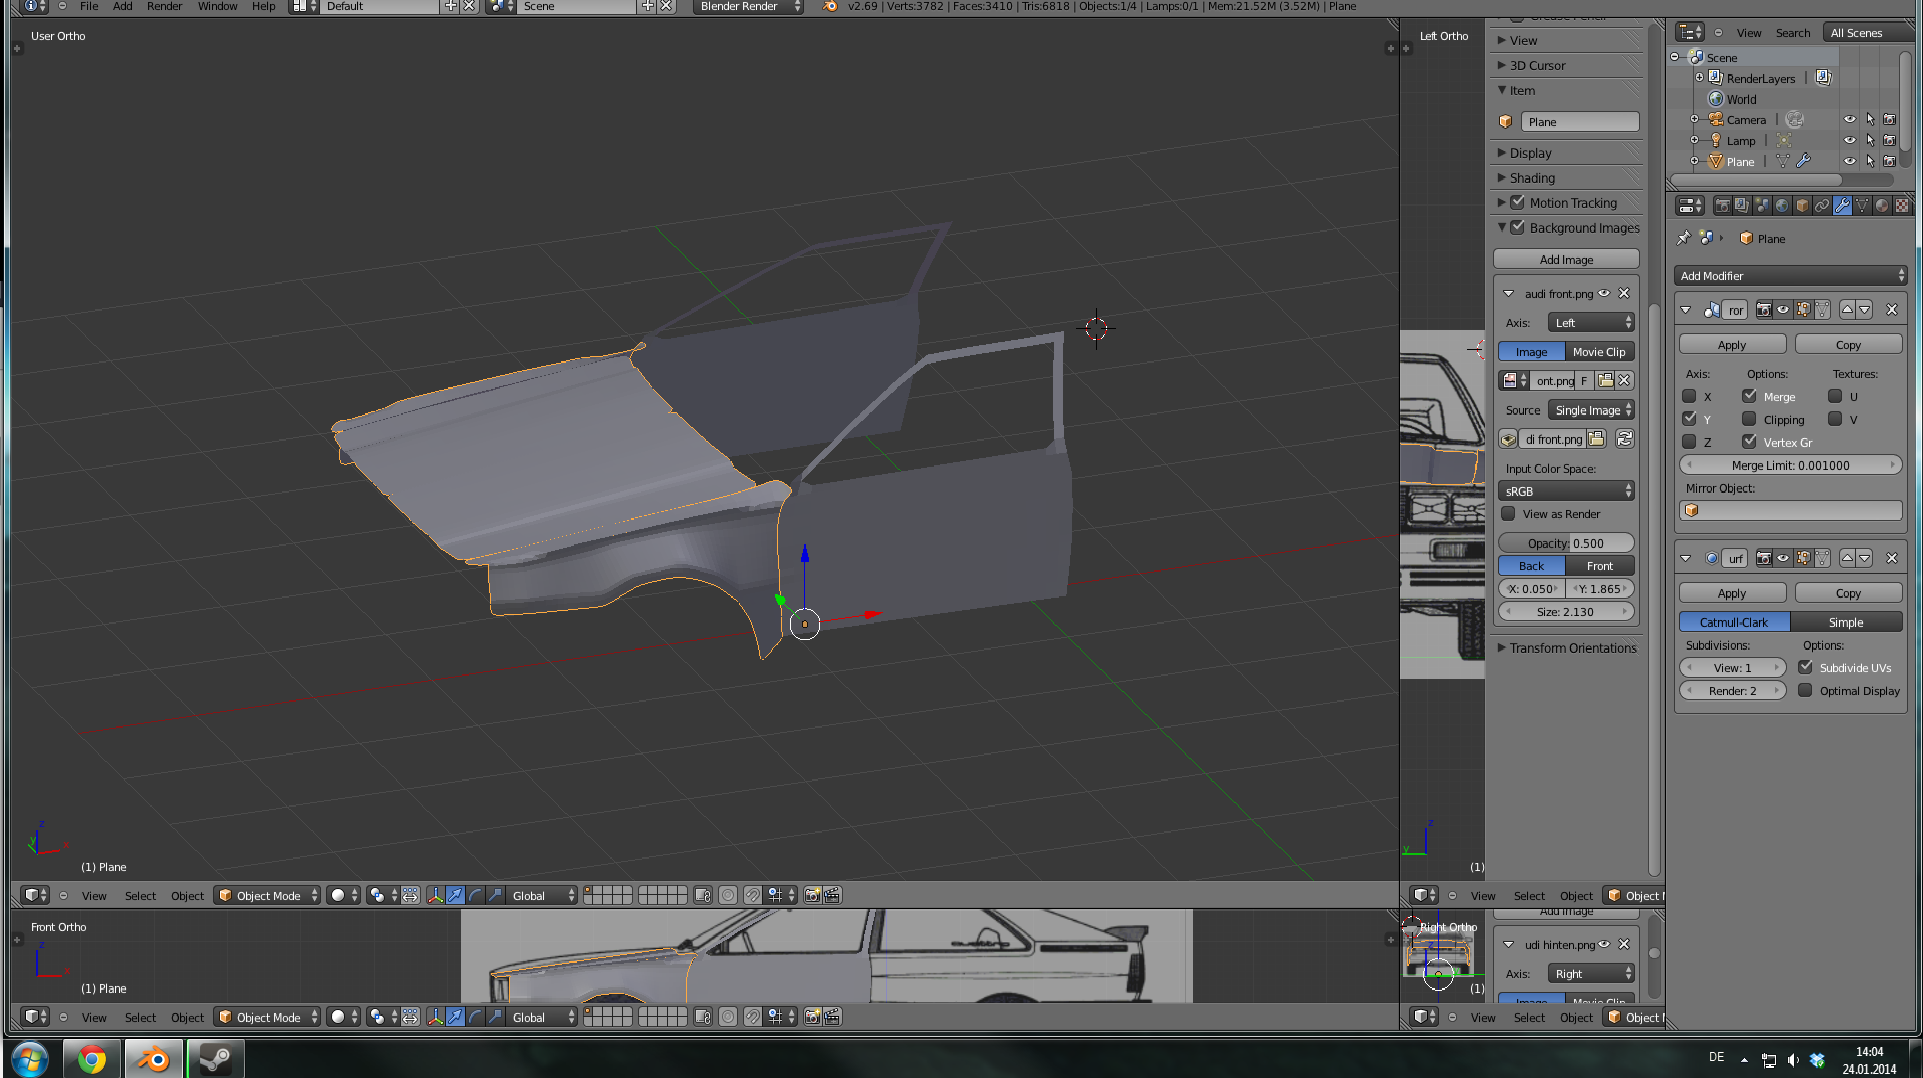Toggle Subdivide UVs checkbox
Image resolution: width=1923 pixels, height=1078 pixels.
click(1805, 667)
